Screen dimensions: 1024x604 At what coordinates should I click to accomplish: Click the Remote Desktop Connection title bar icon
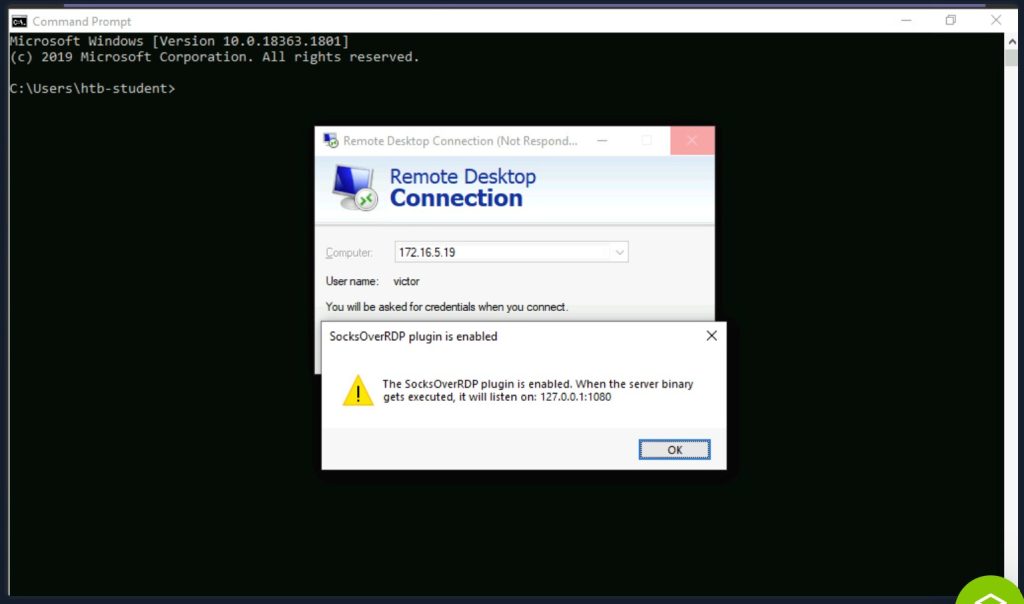[331, 140]
